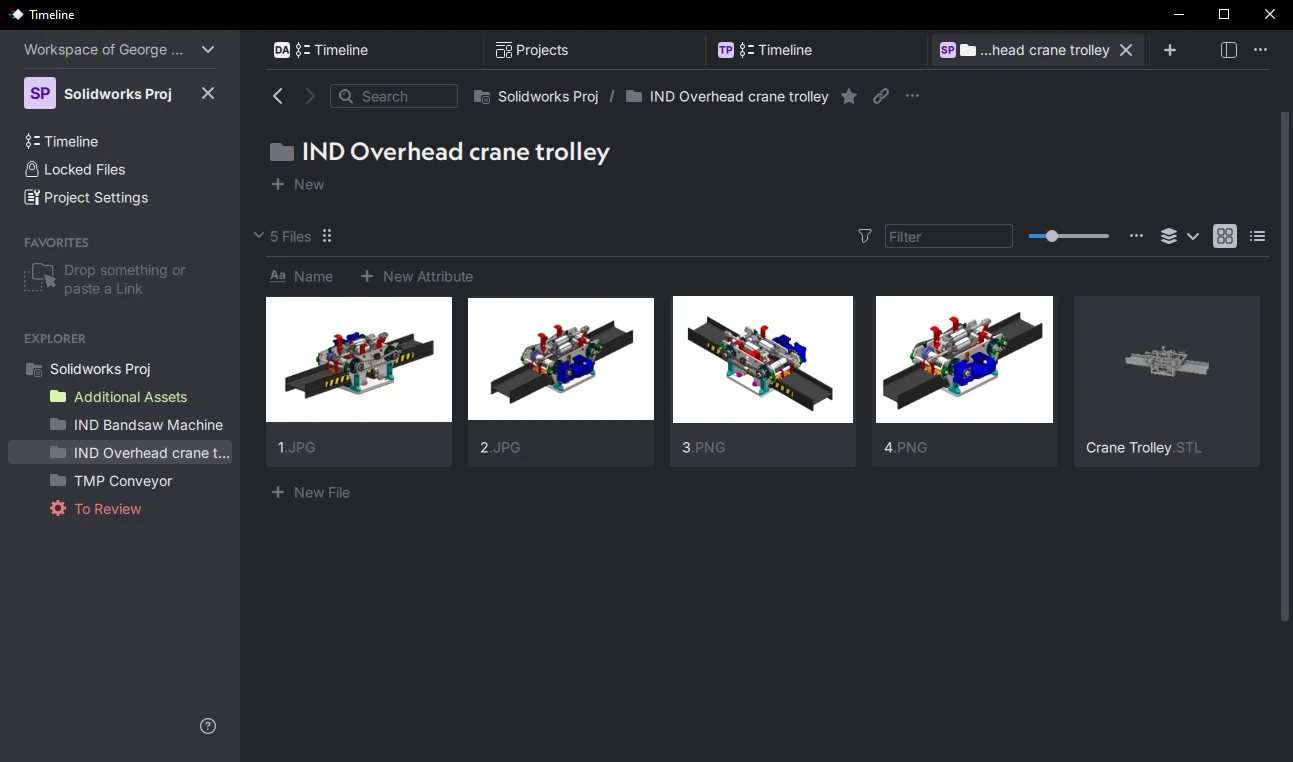The image size is (1293, 762).
Task: Mark IND Overhead crane trolley as favorite
Action: pyautogui.click(x=848, y=96)
